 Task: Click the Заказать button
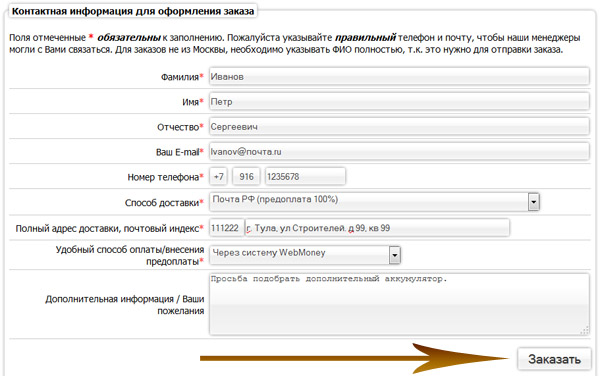coord(554,359)
